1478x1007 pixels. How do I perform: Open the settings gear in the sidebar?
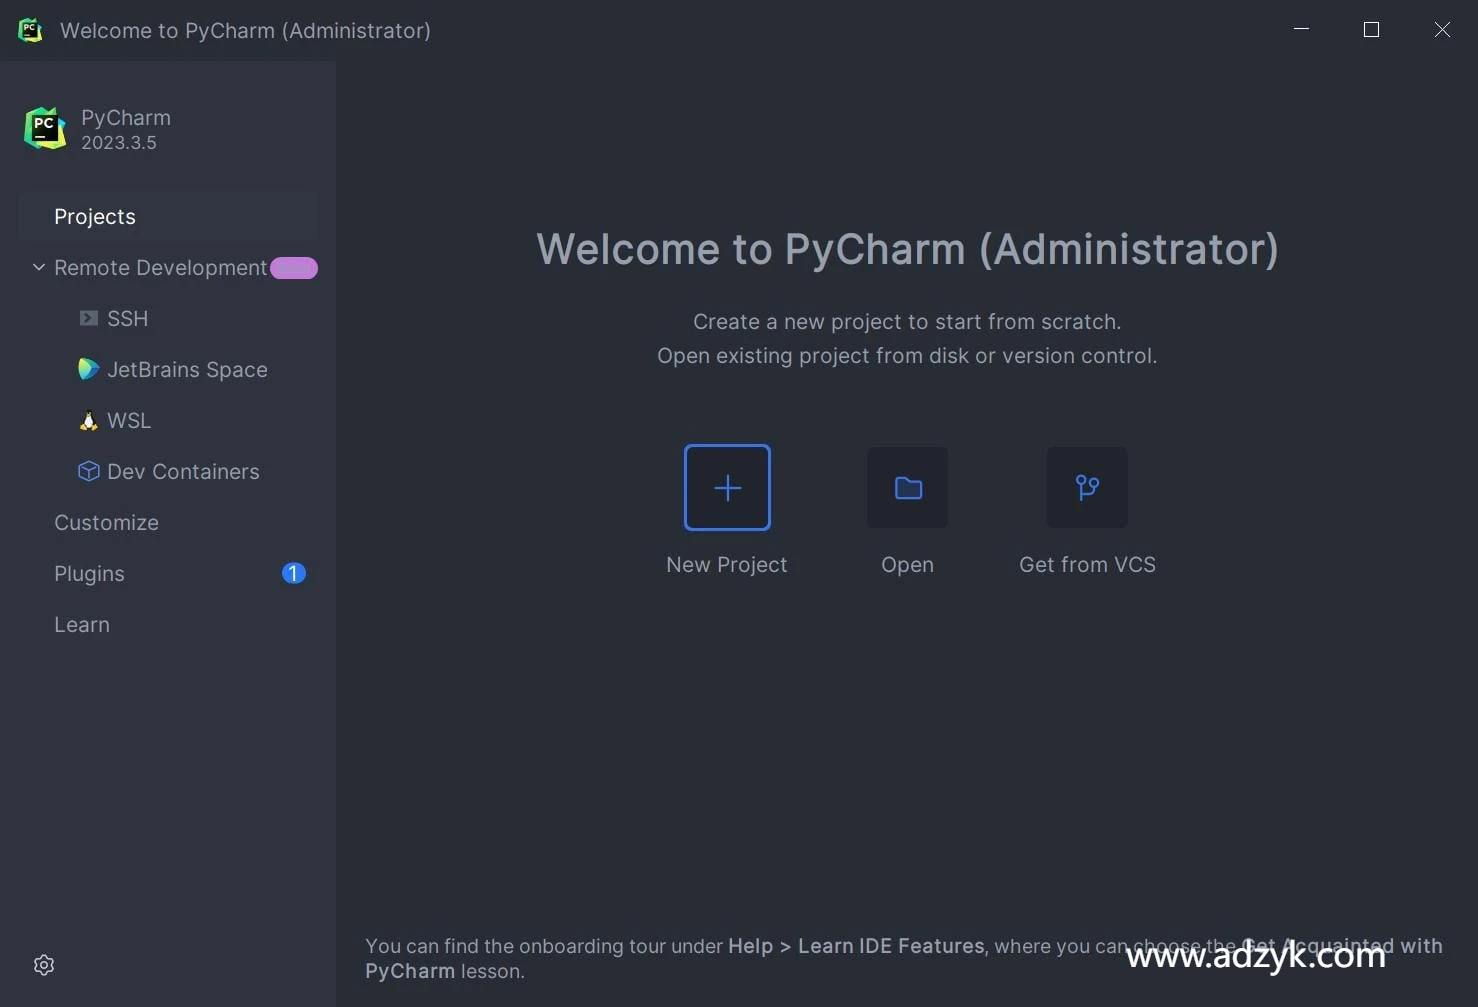[44, 965]
